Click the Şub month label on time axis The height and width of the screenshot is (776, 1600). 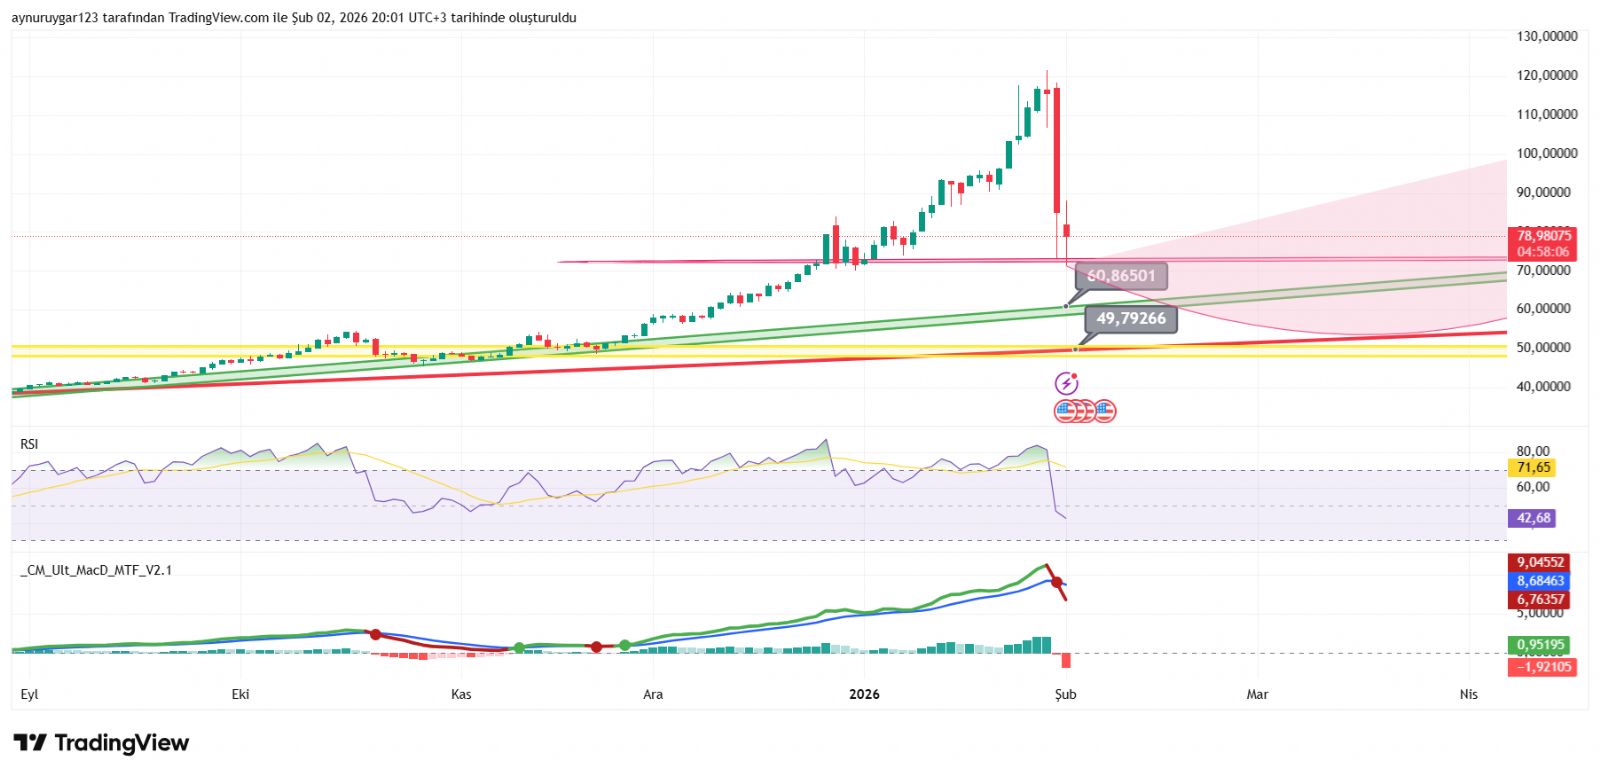(1065, 694)
